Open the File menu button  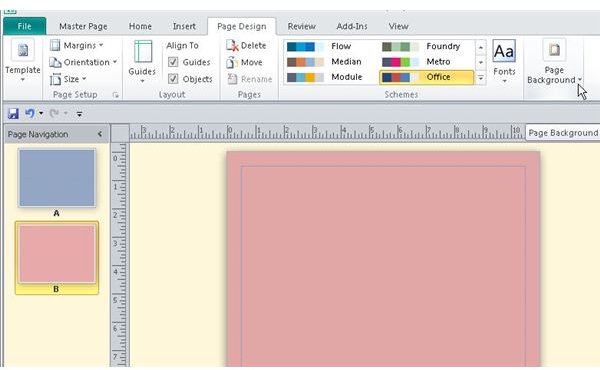24,26
